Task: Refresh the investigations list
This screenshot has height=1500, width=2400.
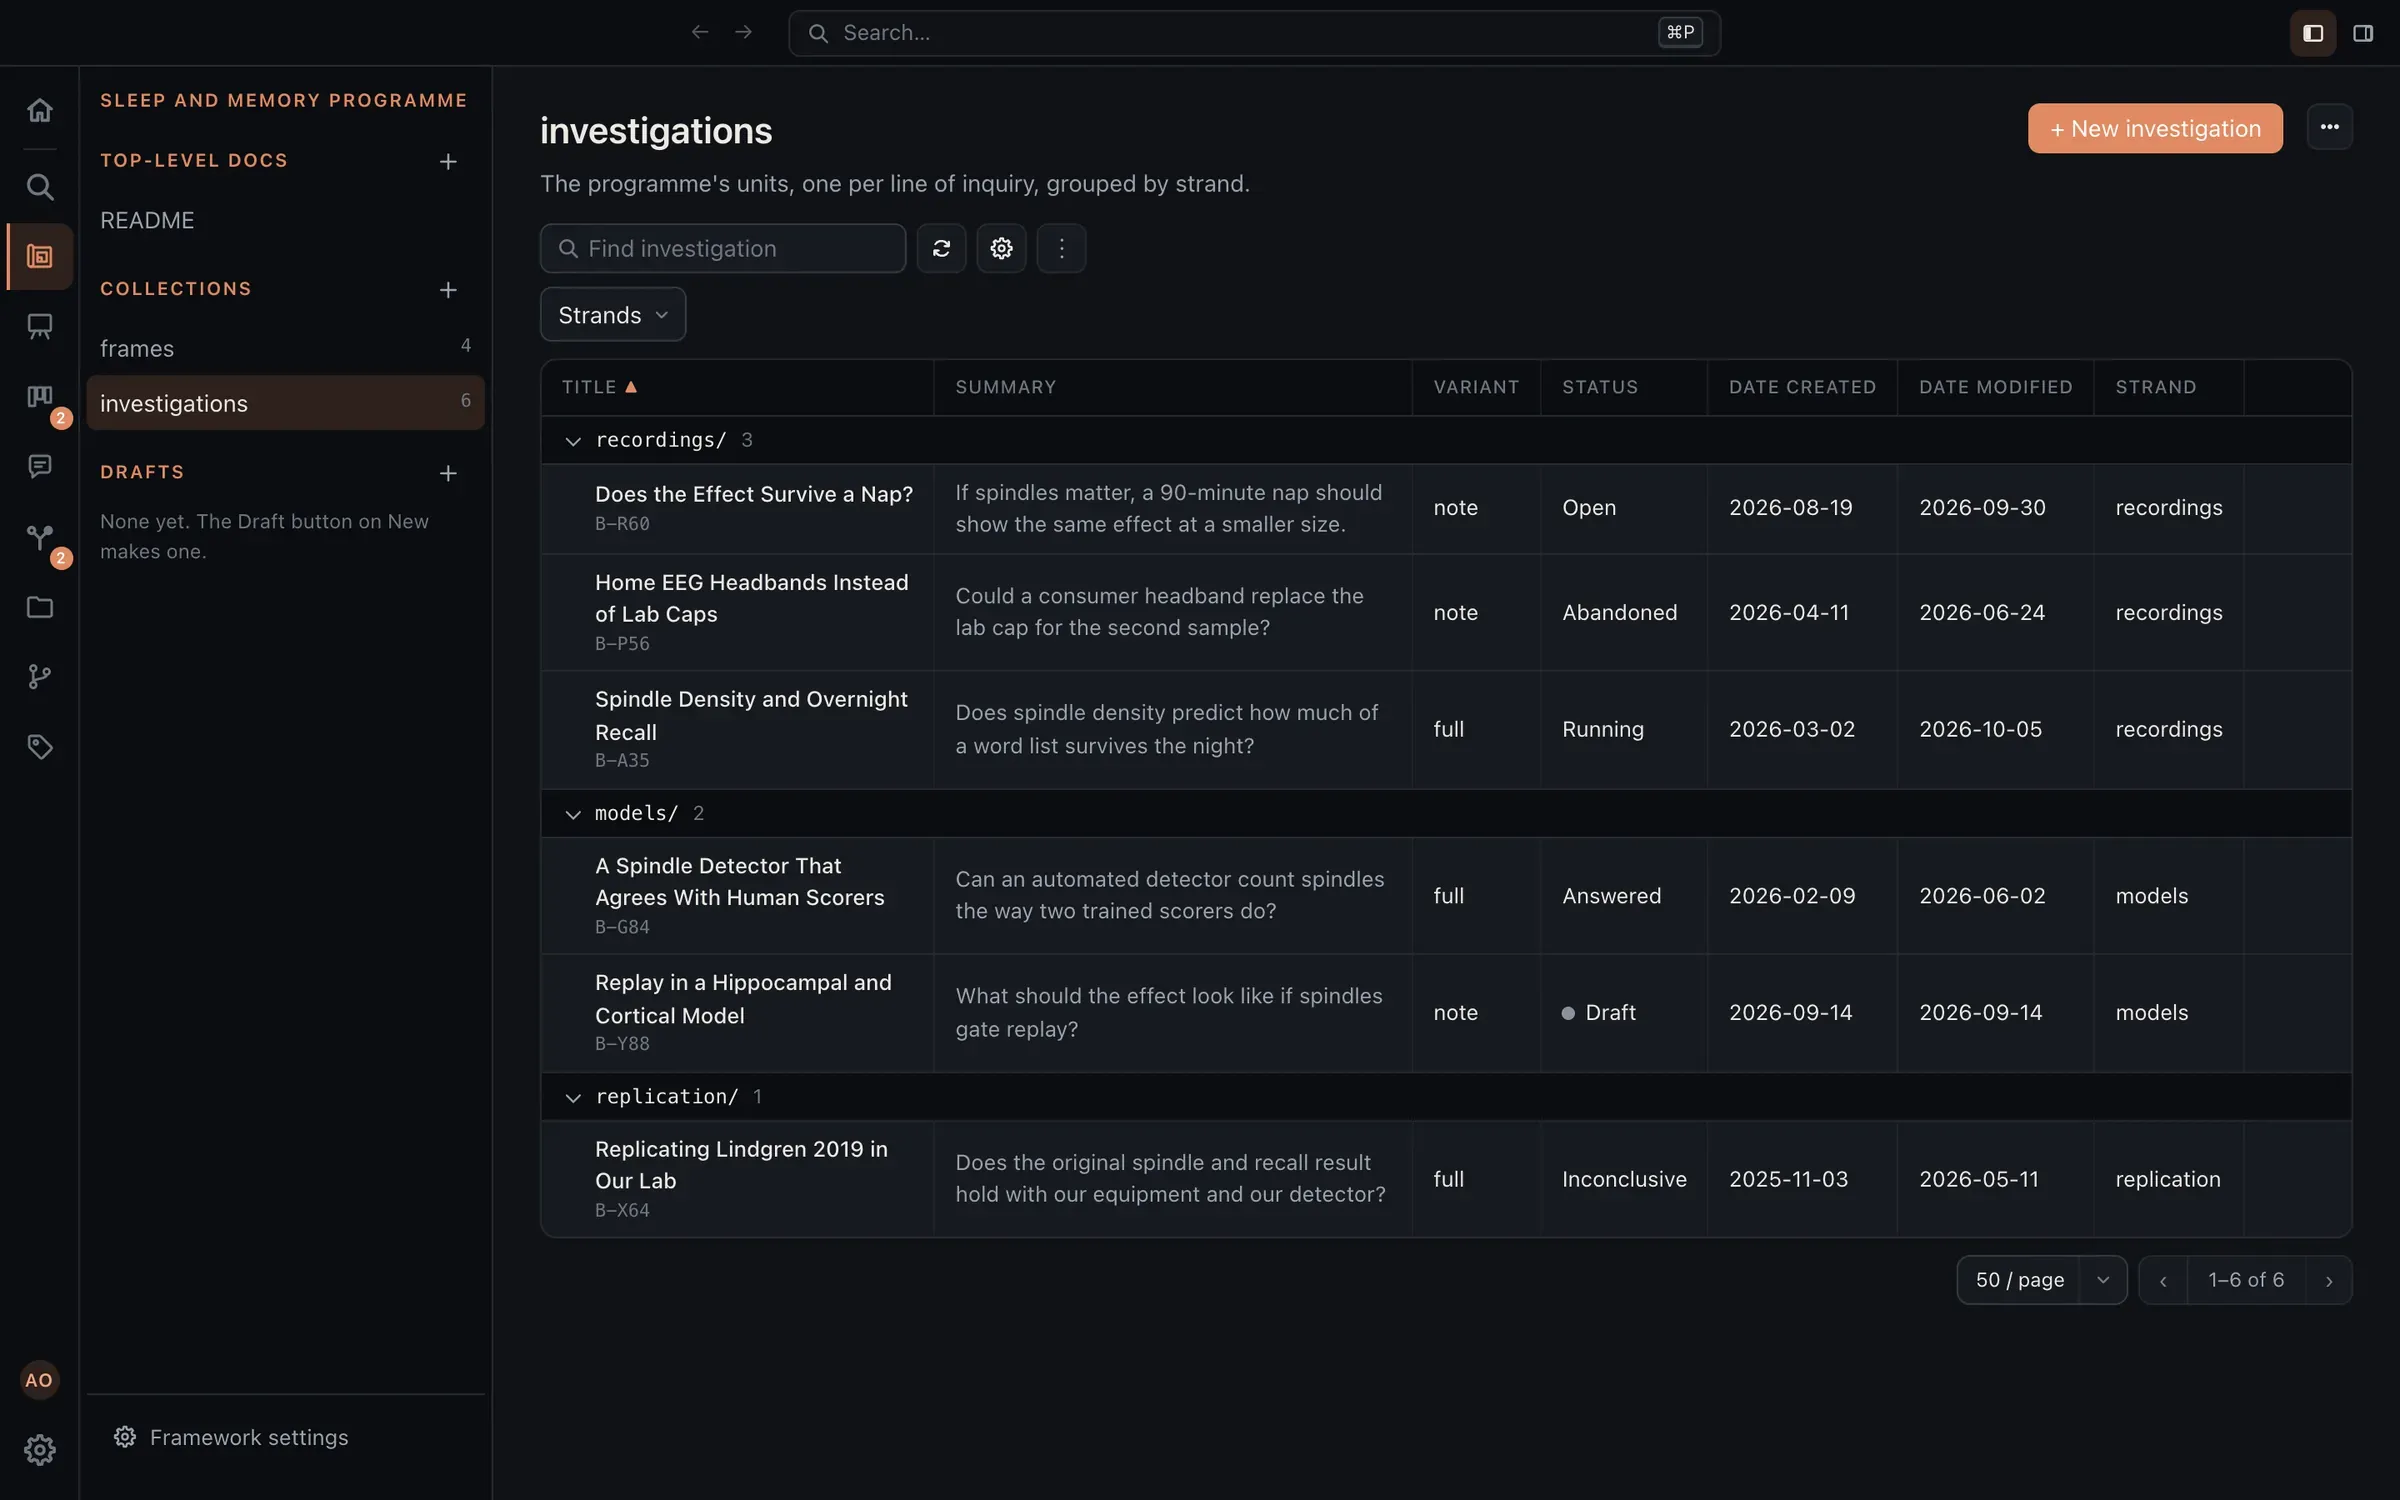Action: [x=941, y=248]
